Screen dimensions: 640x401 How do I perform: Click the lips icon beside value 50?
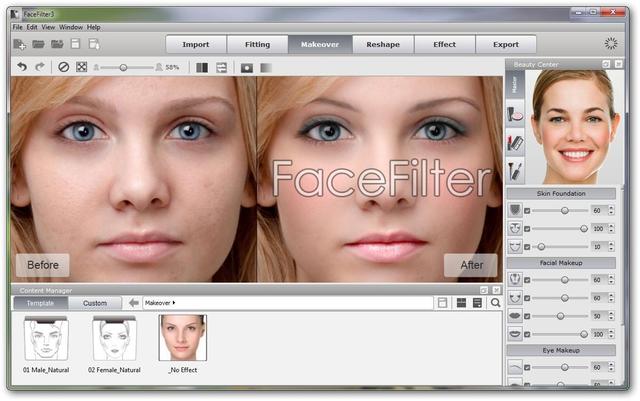(x=515, y=316)
